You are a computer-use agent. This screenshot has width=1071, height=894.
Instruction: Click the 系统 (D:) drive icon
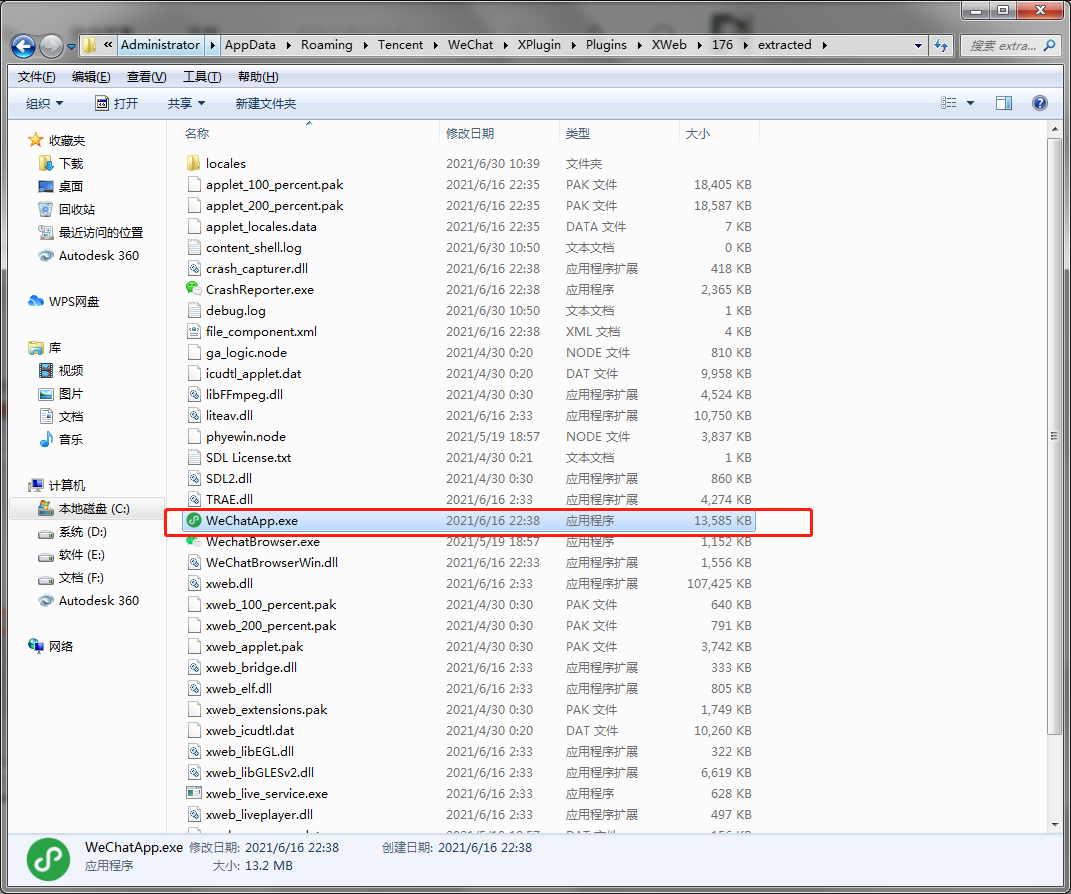46,532
